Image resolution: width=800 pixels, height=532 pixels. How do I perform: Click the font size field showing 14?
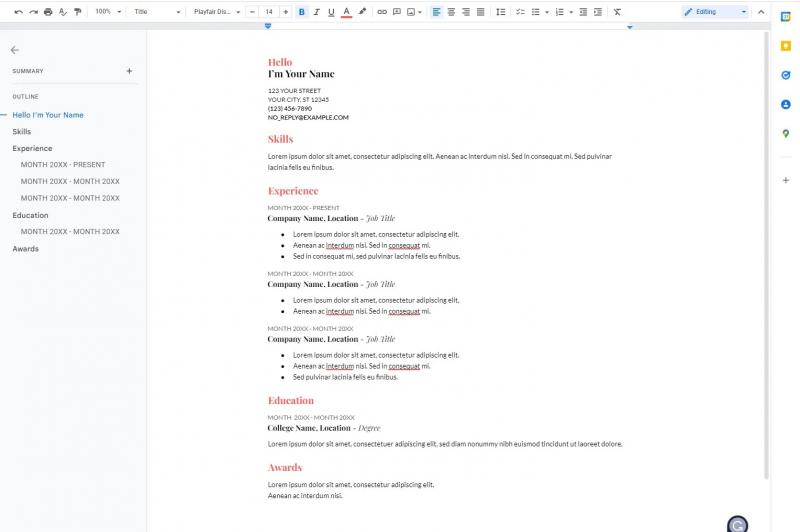269,12
